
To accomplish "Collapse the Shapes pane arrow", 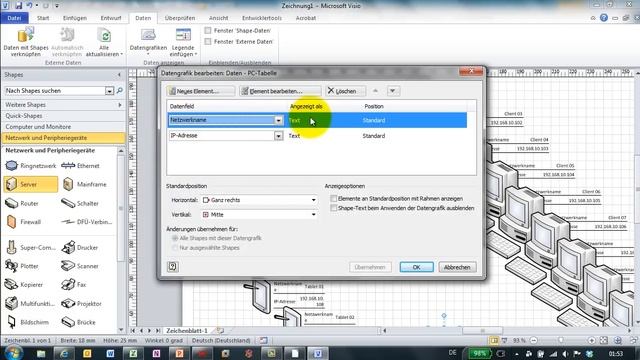I will pyautogui.click(x=119, y=75).
